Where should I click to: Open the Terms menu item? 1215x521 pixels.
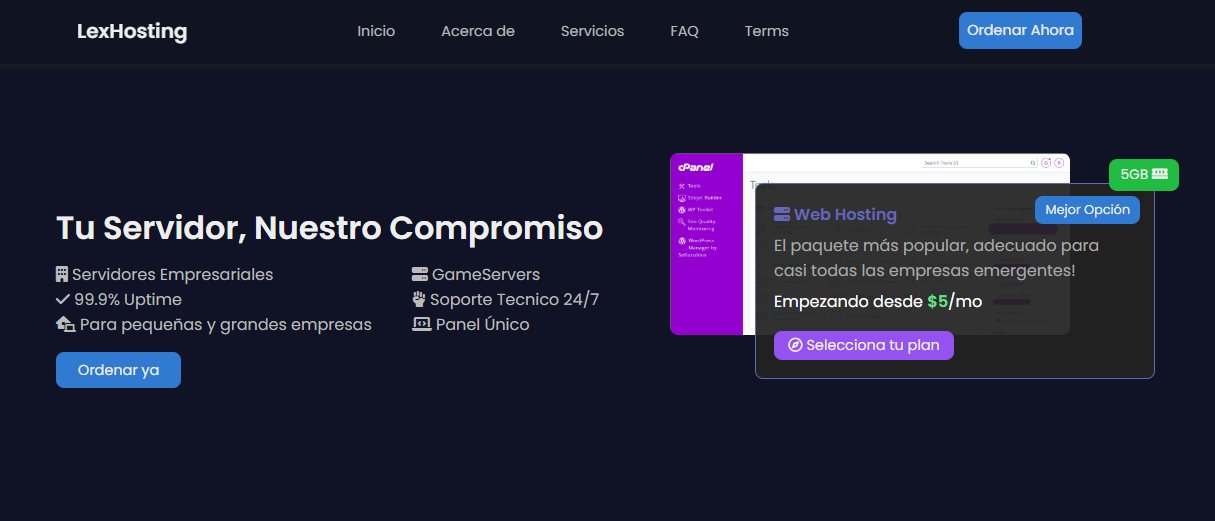pyautogui.click(x=767, y=31)
